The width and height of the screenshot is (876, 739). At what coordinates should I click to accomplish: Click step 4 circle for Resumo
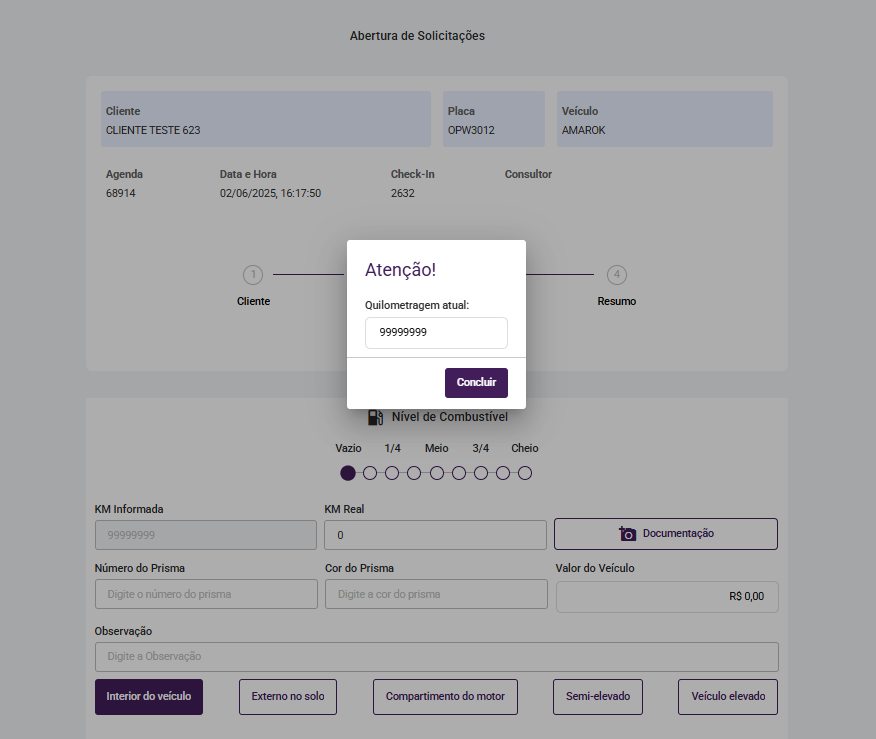point(617,274)
